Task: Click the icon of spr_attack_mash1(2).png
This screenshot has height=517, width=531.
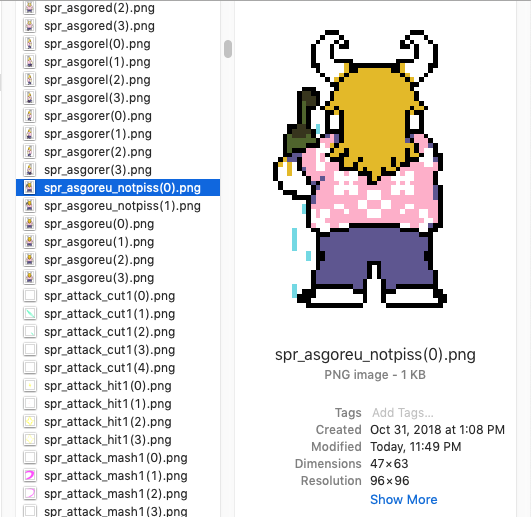Action: click(29, 493)
